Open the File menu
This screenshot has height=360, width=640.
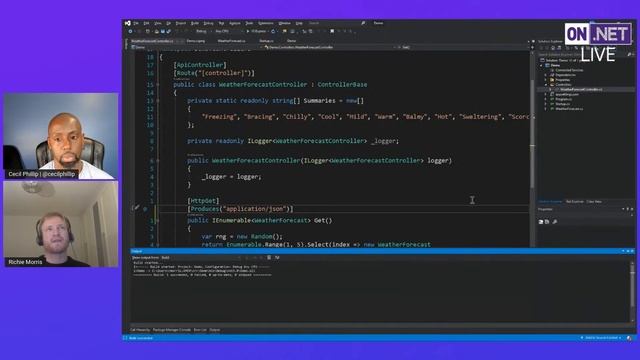[x=136, y=23]
